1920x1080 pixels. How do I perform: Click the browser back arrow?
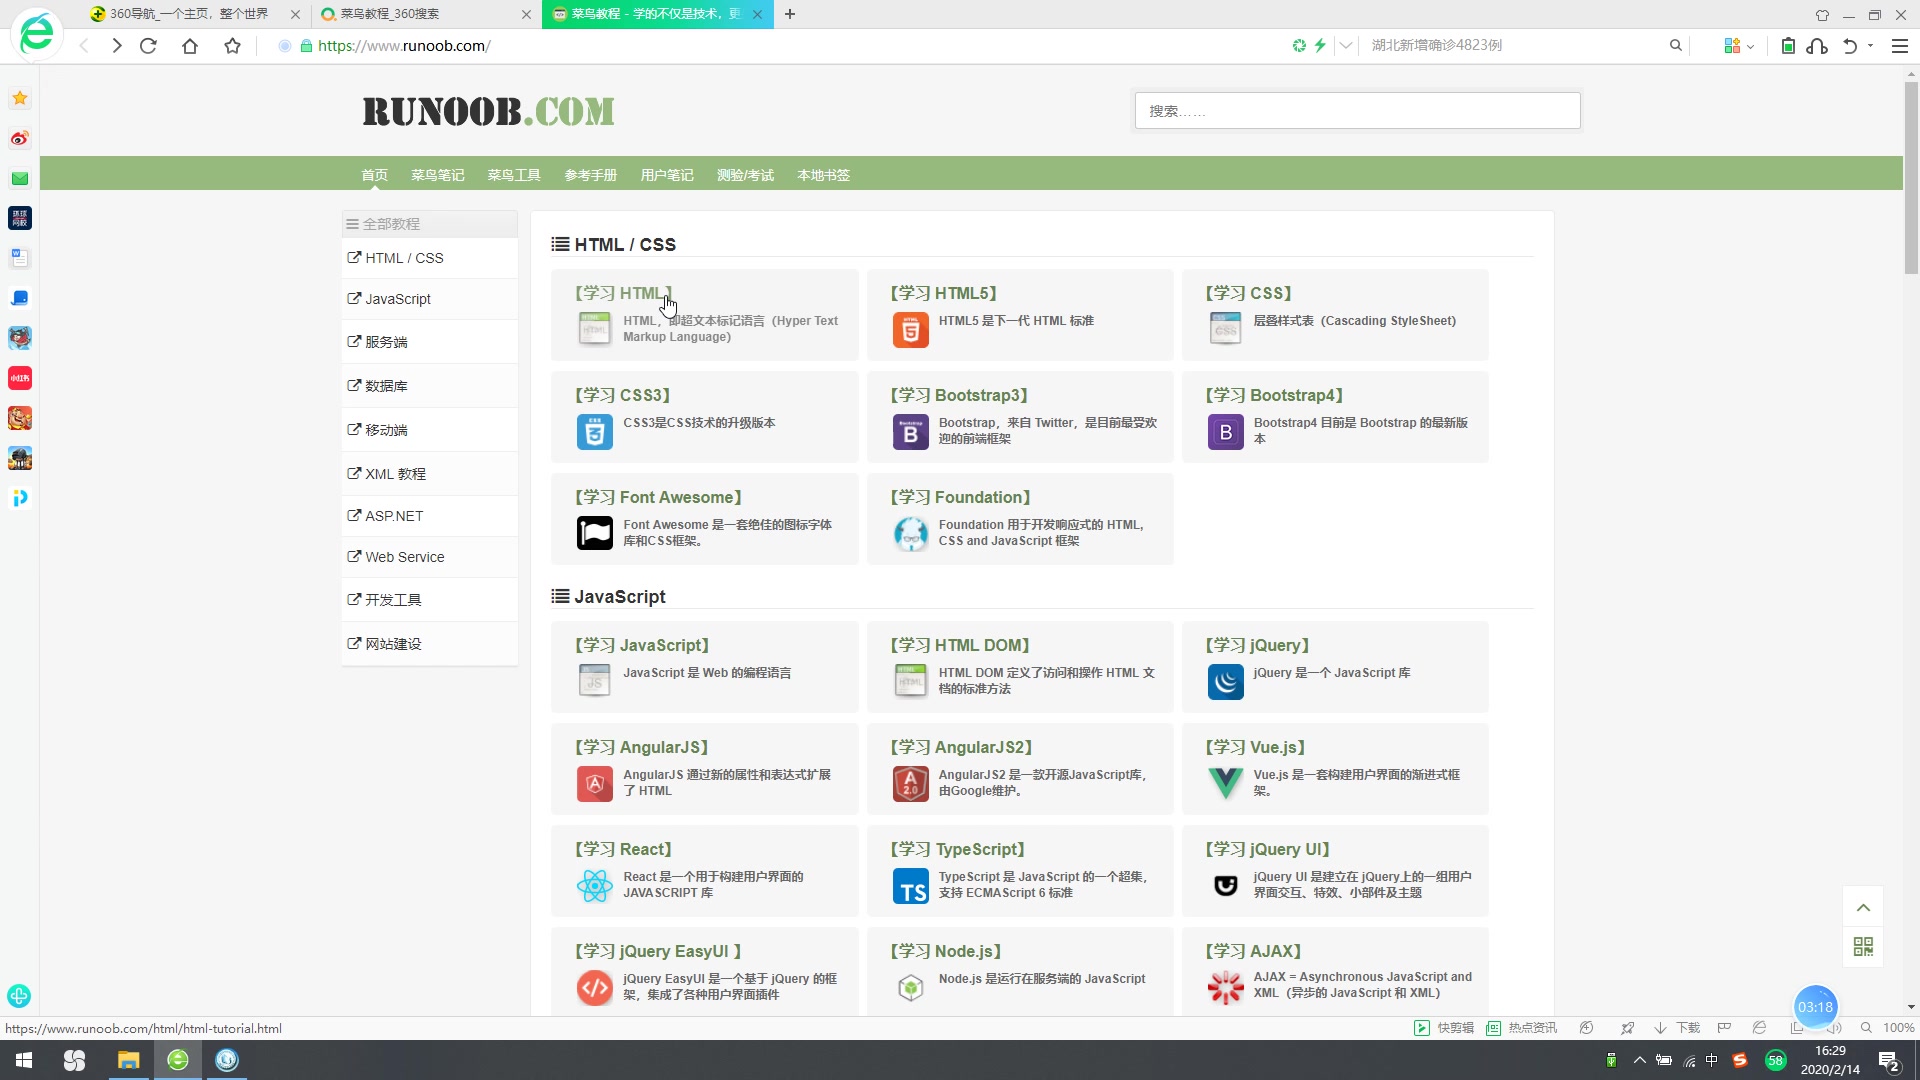pyautogui.click(x=84, y=46)
